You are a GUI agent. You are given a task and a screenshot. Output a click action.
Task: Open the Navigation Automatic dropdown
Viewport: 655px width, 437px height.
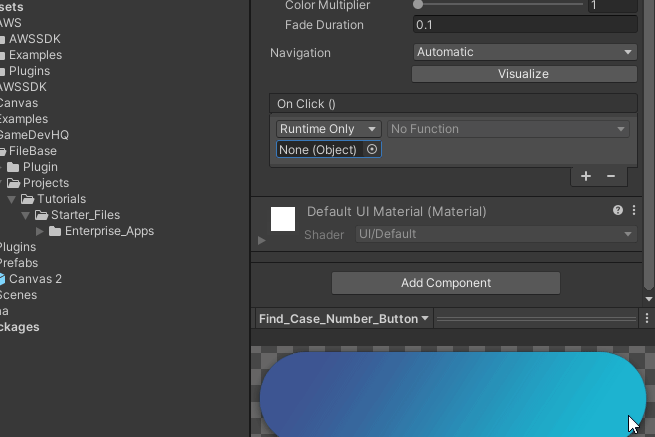coord(525,52)
